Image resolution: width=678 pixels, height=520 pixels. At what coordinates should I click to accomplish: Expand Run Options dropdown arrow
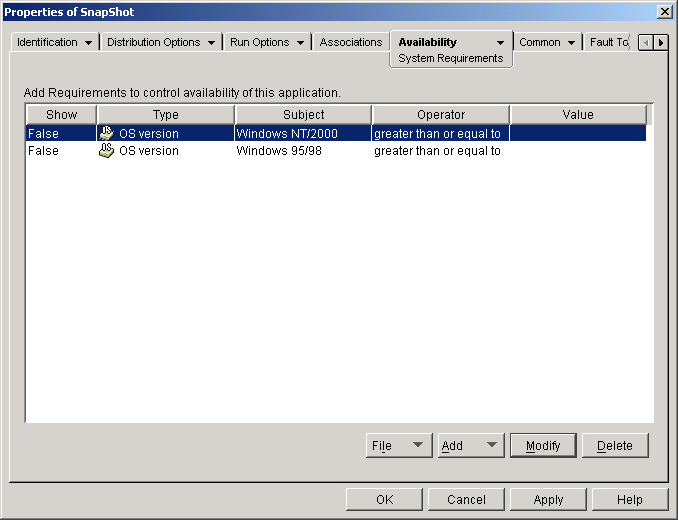pyautogui.click(x=301, y=43)
